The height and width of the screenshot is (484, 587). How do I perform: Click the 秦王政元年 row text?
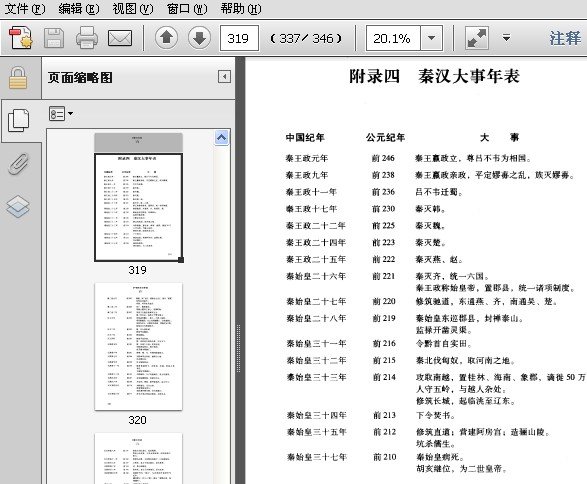click(x=307, y=158)
